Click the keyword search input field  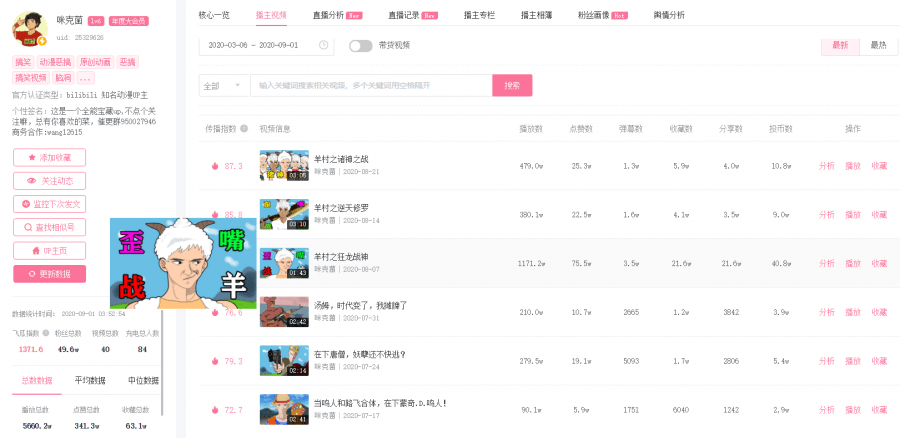click(370, 86)
